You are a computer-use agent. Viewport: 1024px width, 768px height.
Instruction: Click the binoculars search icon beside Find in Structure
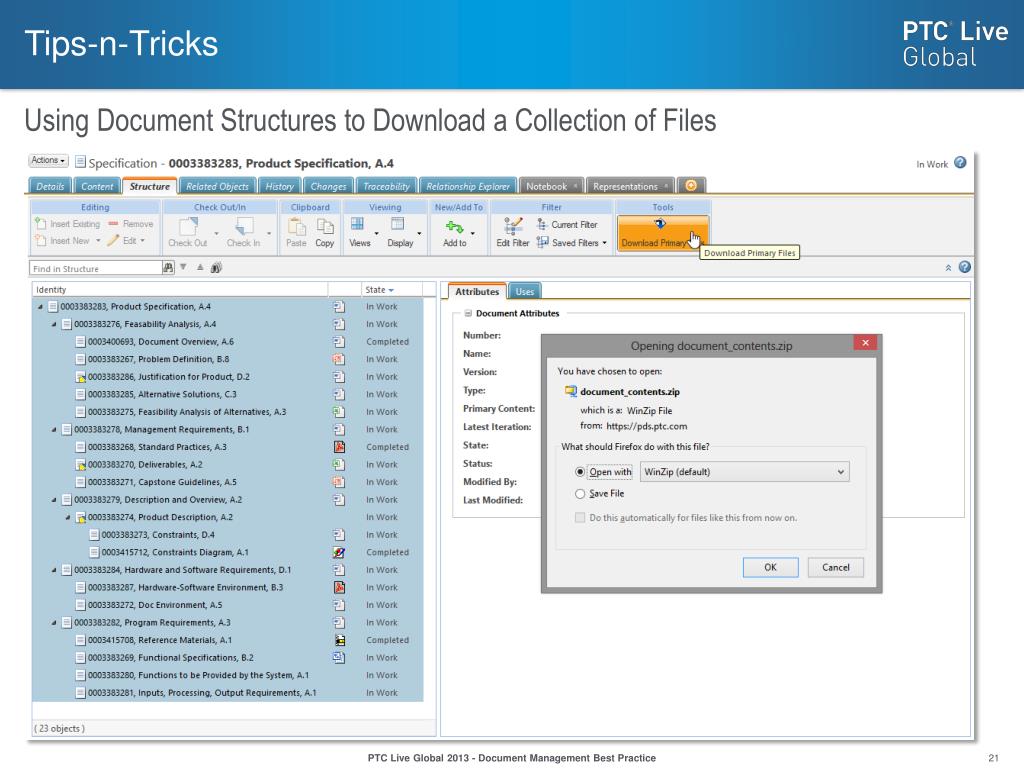[168, 267]
